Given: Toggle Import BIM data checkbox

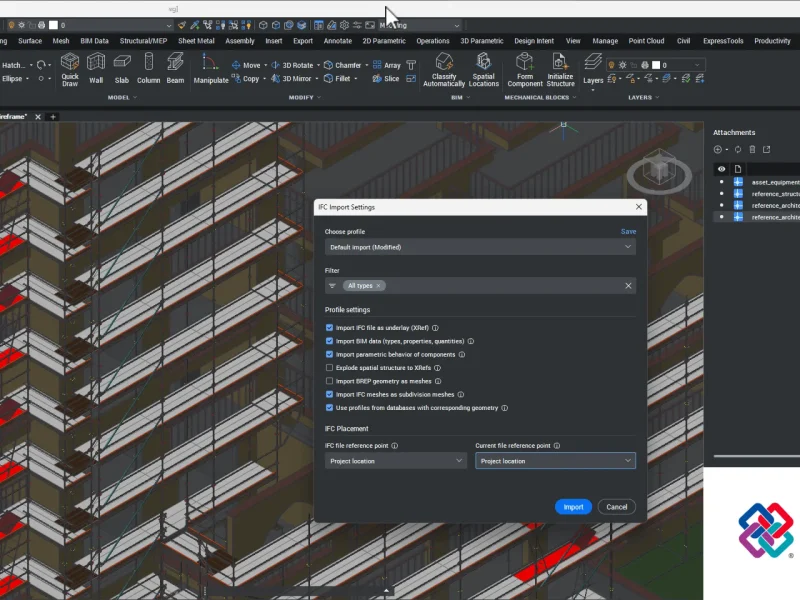Looking at the screenshot, I should click(329, 341).
